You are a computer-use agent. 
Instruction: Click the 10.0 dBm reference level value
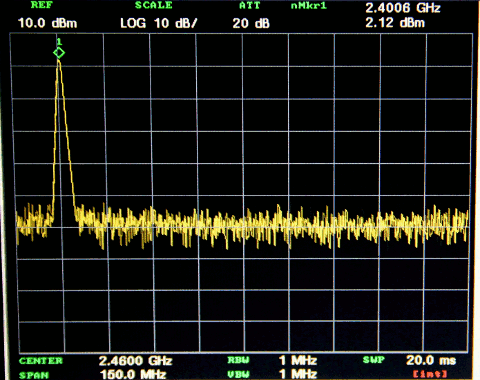point(47,23)
